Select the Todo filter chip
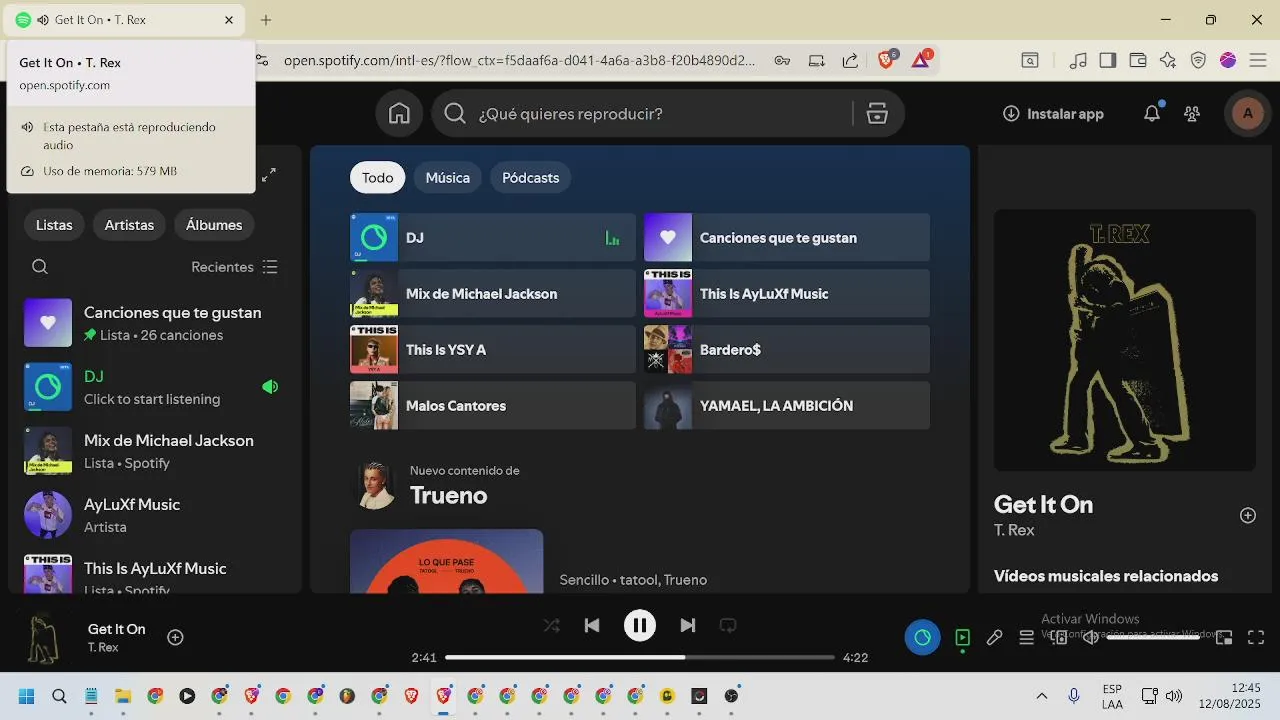The image size is (1280, 720). pos(377,177)
